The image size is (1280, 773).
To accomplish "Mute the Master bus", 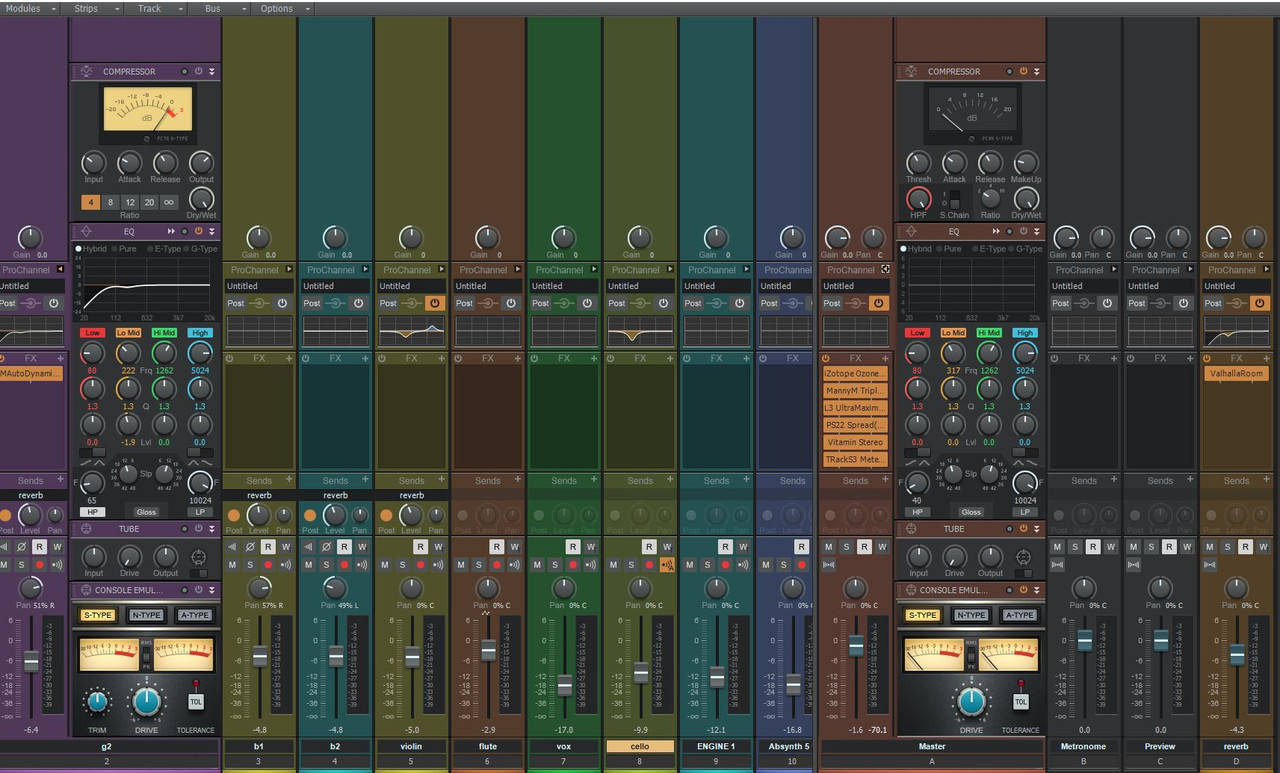I will (828, 547).
